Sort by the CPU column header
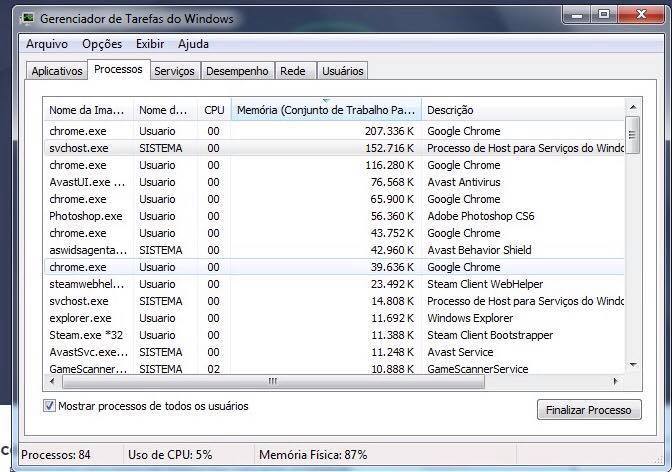The image size is (672, 472). point(214,110)
